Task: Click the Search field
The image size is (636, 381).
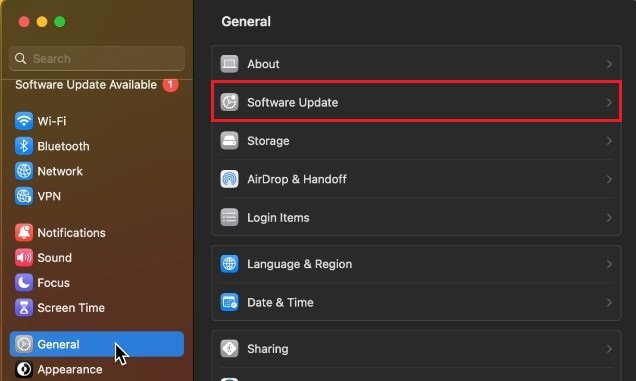Action: [97, 58]
